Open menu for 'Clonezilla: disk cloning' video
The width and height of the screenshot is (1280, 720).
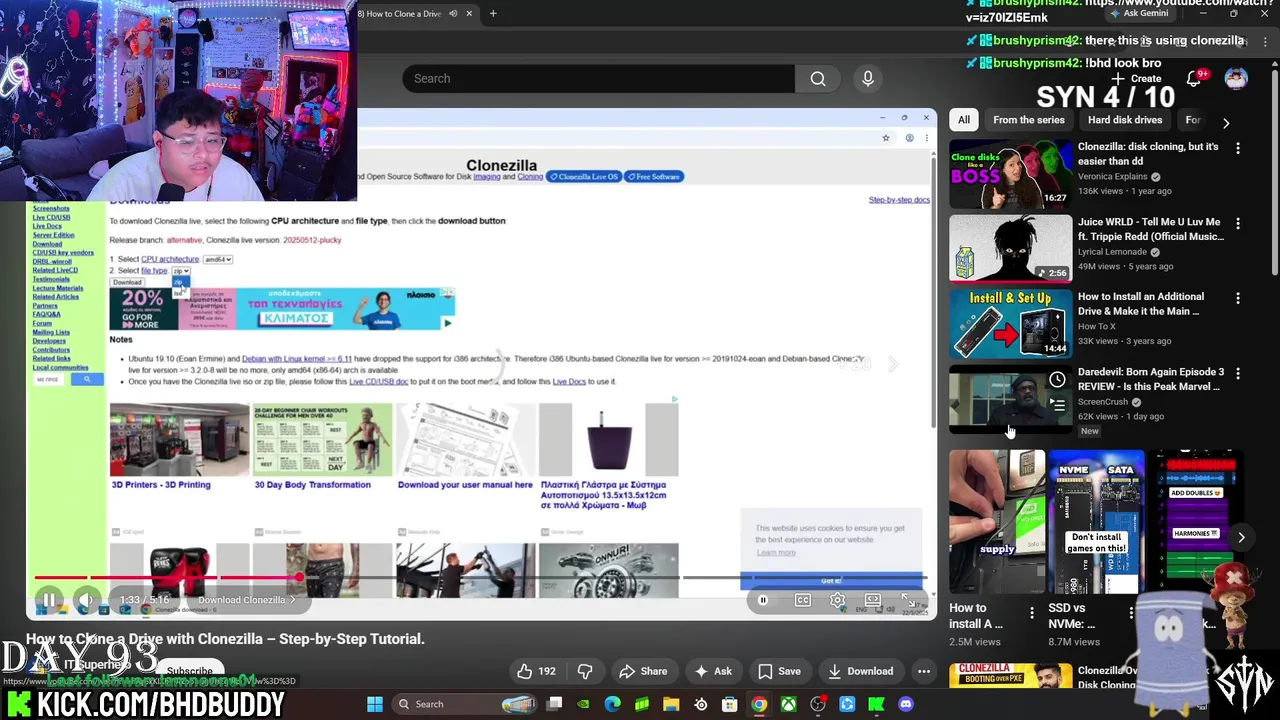click(x=1238, y=149)
